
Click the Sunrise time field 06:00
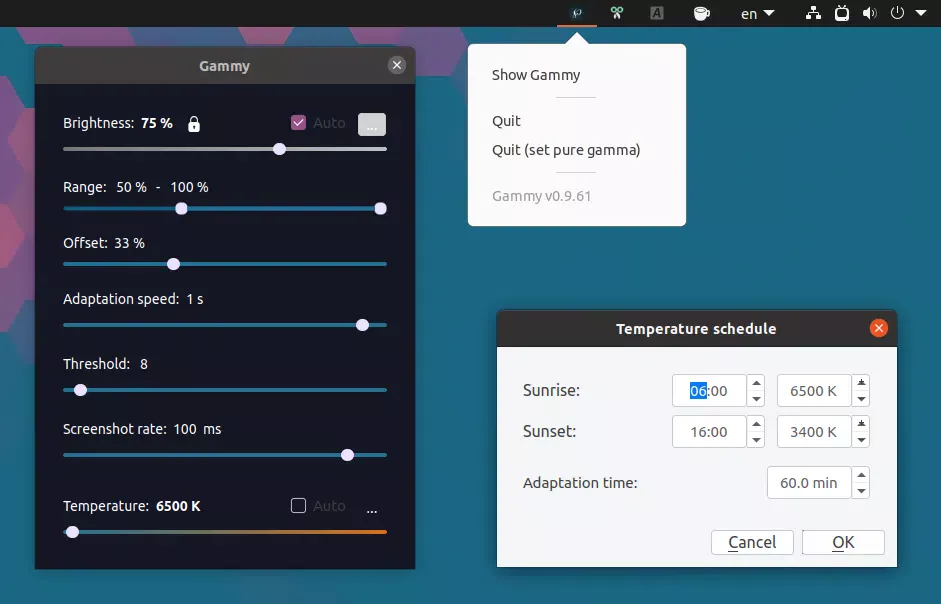tap(709, 391)
